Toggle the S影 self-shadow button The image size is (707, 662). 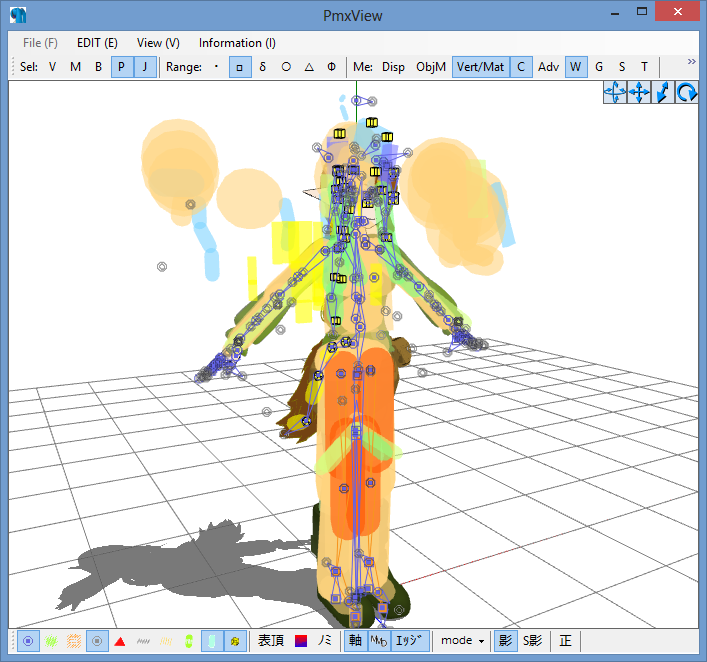pos(533,641)
